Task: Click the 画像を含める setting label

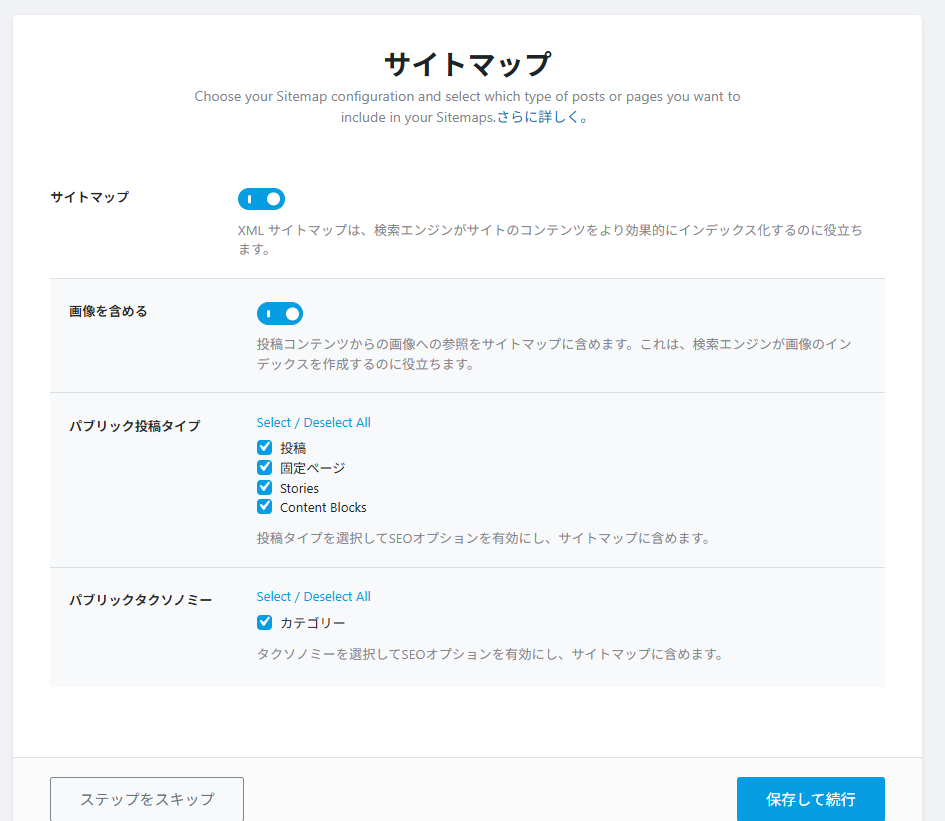Action: (x=108, y=311)
